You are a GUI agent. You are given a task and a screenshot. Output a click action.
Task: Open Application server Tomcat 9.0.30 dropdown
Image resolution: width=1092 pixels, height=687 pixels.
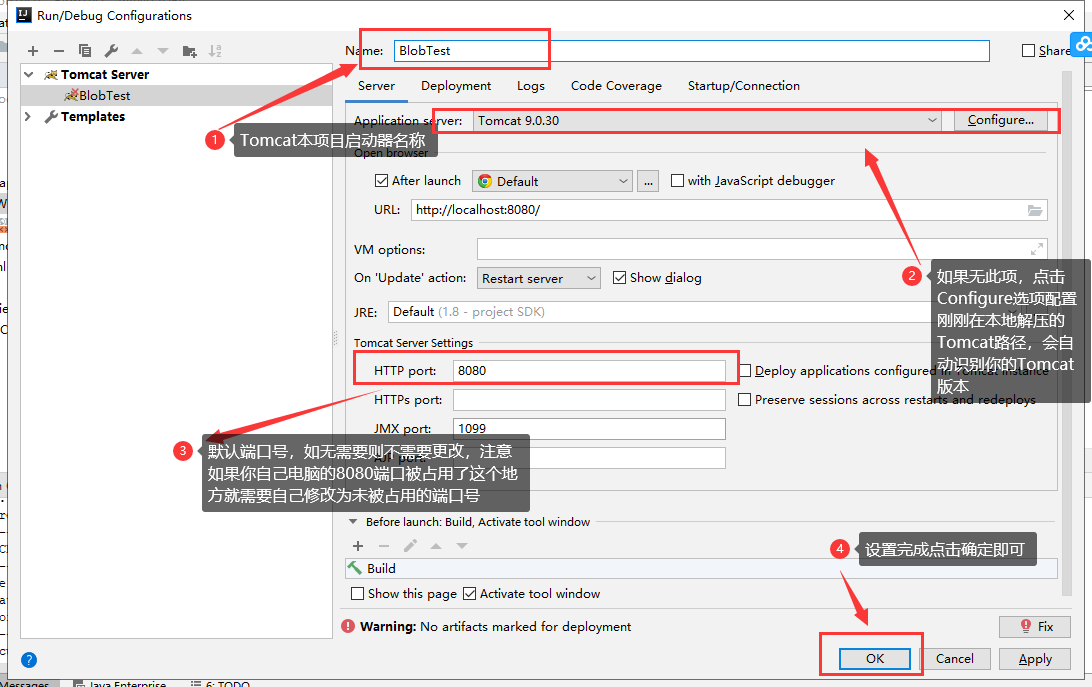[x=707, y=121]
